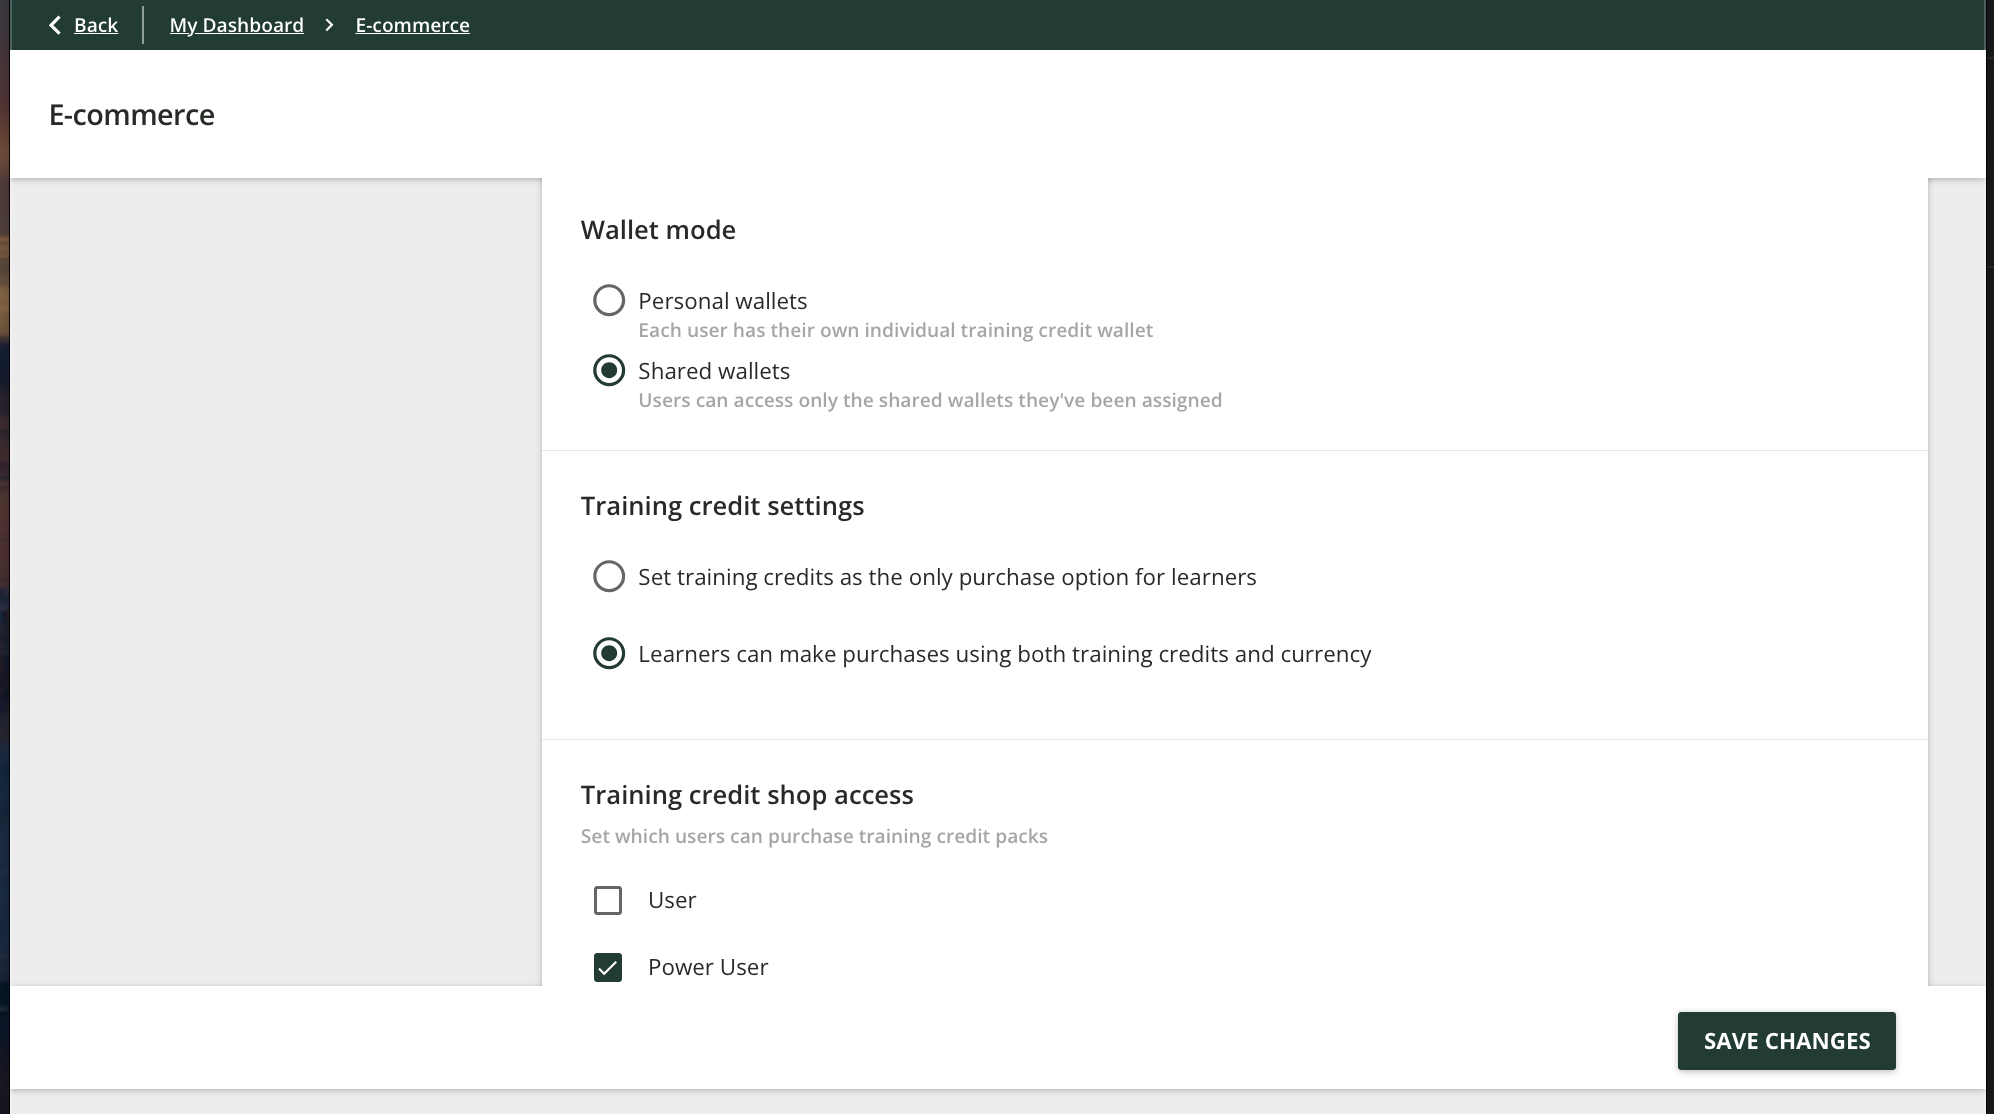Click the breadcrumb separator chevron
1994x1114 pixels.
tap(329, 25)
